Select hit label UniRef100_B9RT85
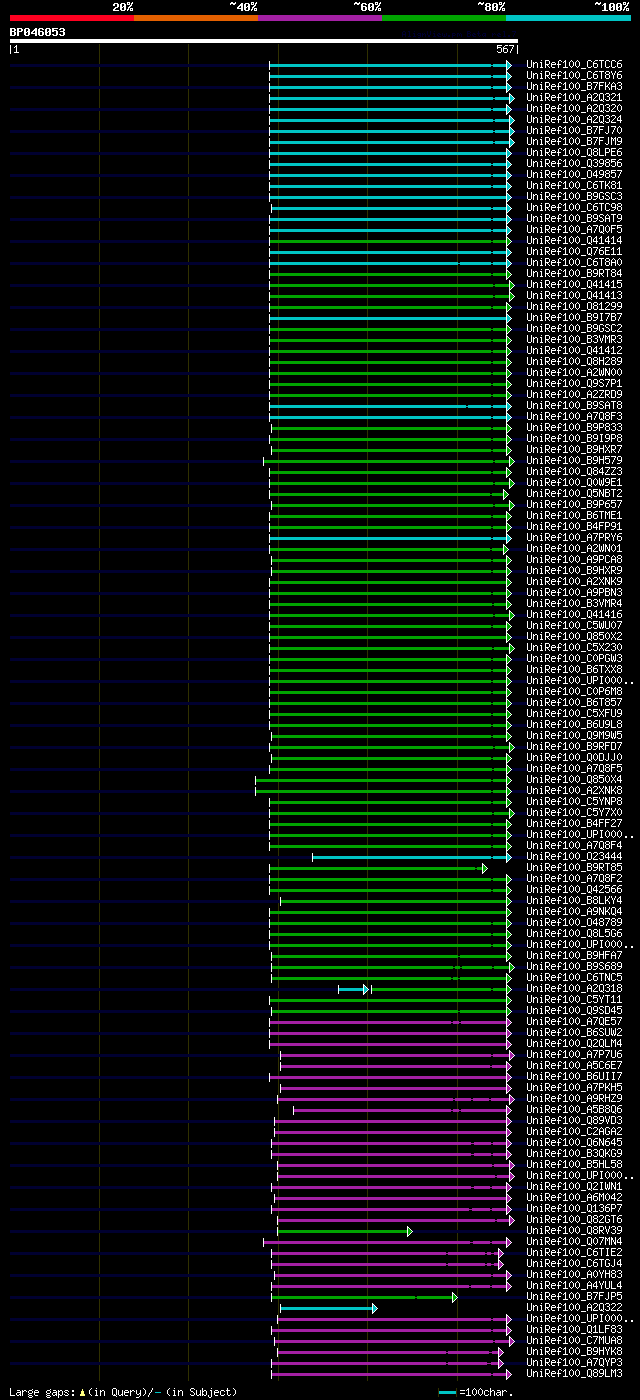640x1400 pixels. 574,868
